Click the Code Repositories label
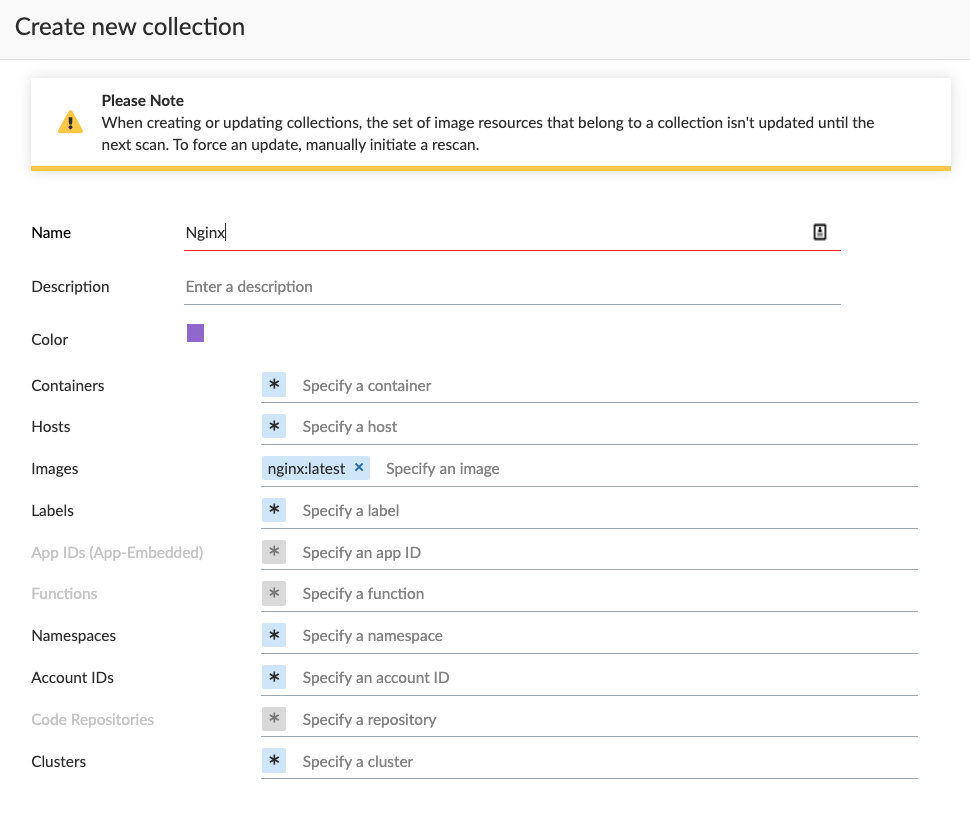970x828 pixels. (x=93, y=720)
